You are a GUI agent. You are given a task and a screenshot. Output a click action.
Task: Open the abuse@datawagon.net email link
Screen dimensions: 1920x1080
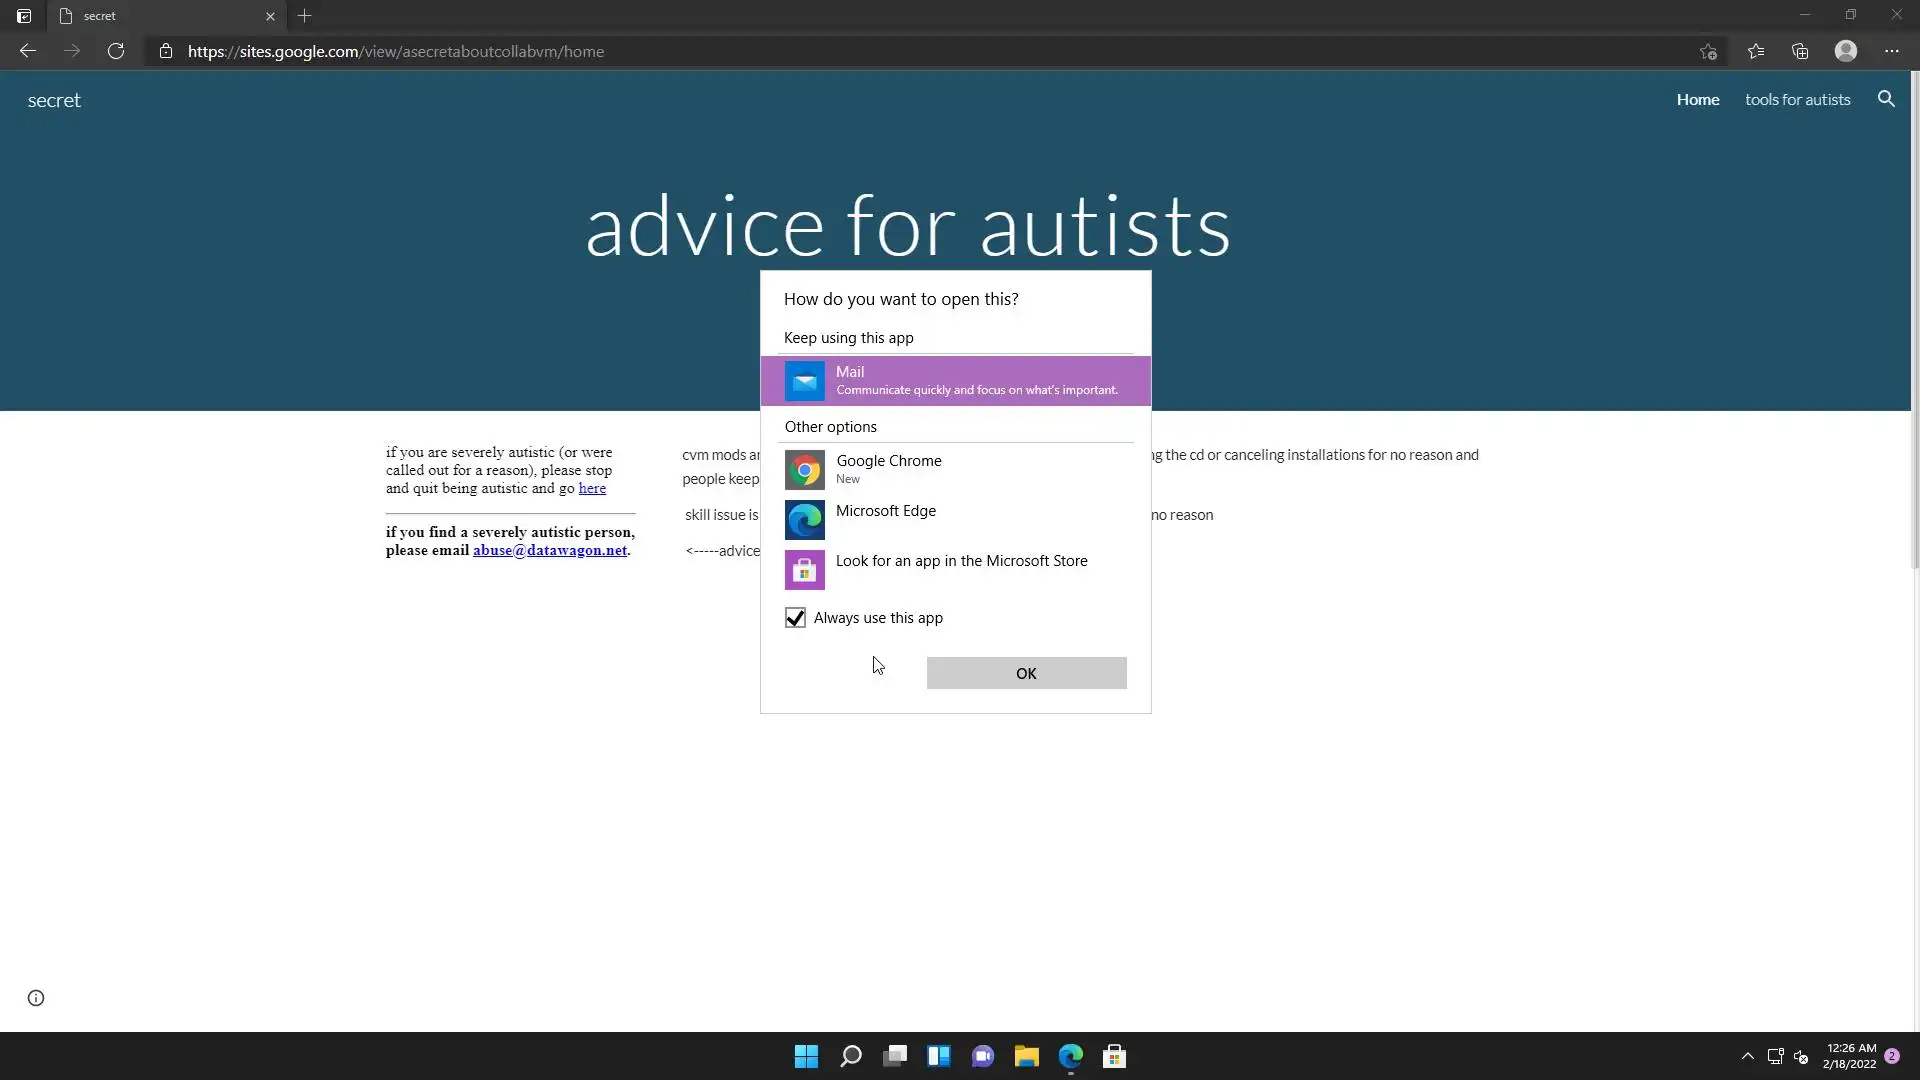point(549,550)
